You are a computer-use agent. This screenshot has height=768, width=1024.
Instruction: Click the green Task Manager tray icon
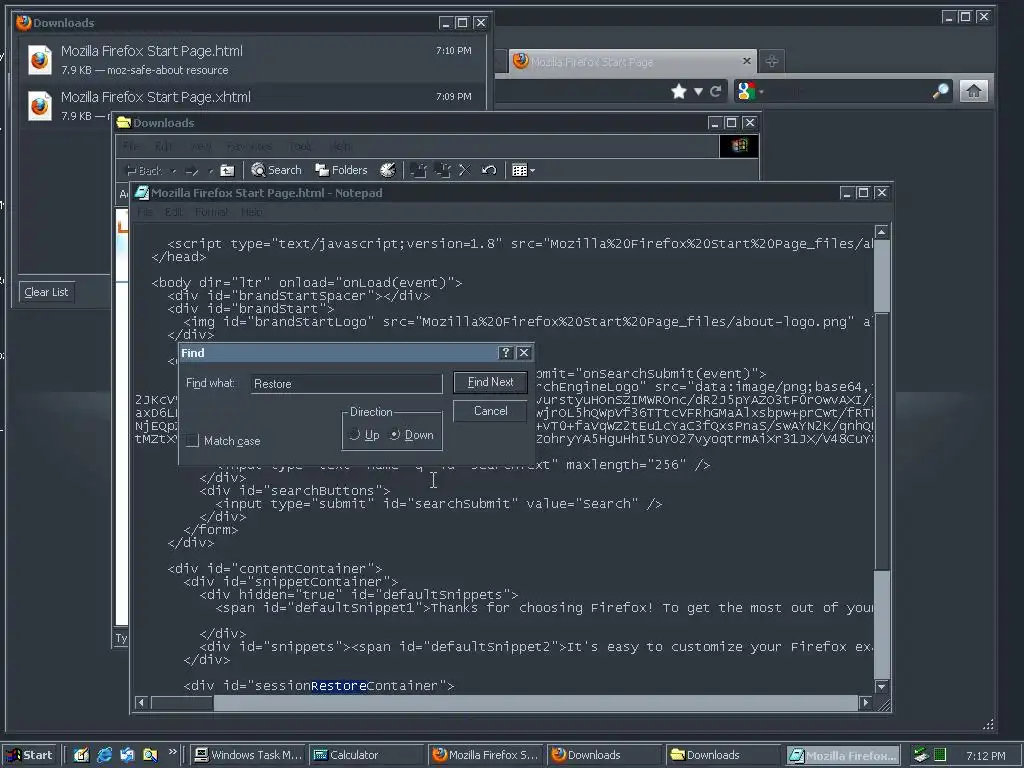click(x=940, y=755)
